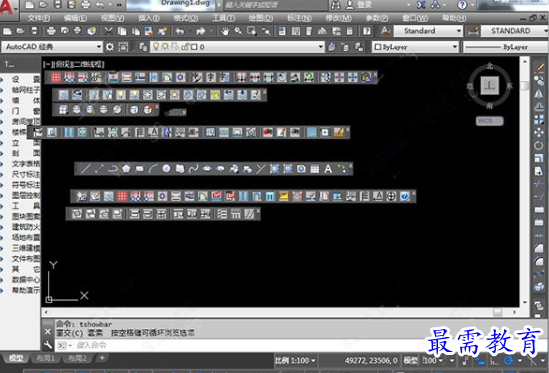This screenshot has width=549, height=373.
Task: Toggle the layer lock icon
Action: click(185, 47)
